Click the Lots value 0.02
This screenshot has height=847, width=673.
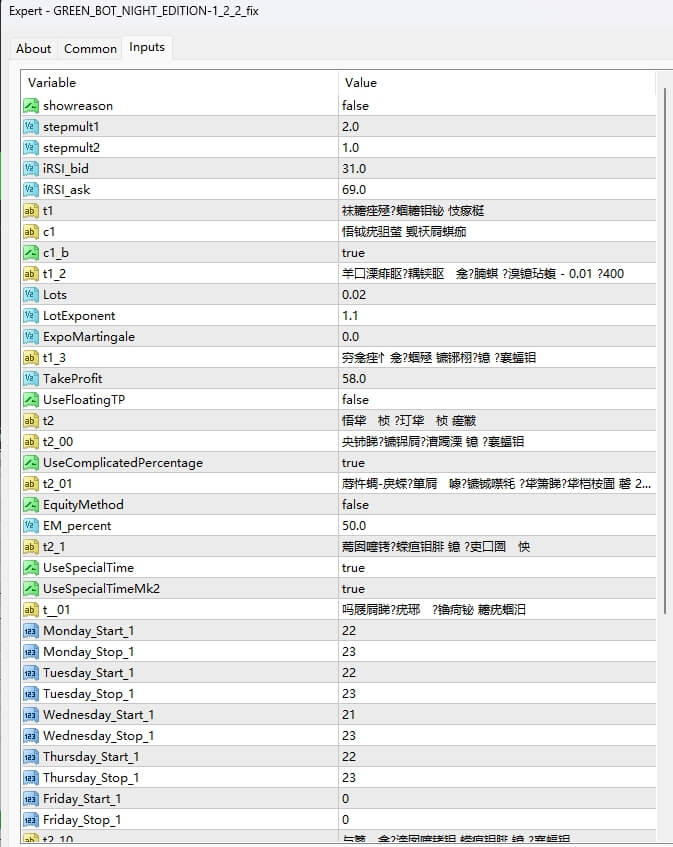(x=354, y=295)
